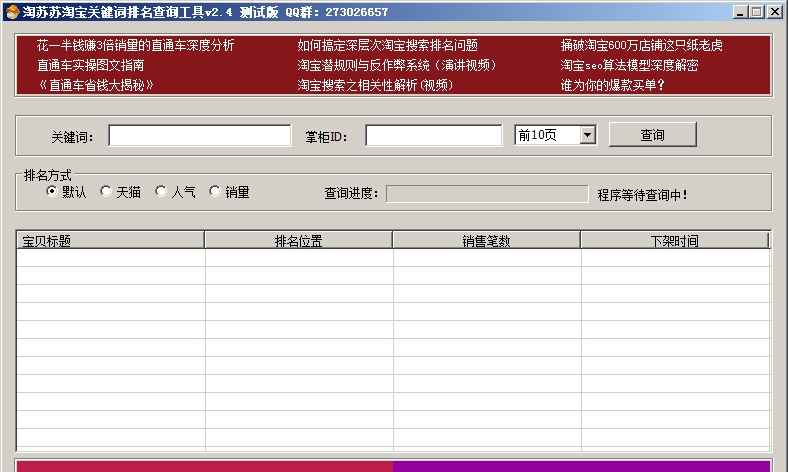Screen dimensions: 788x472
Task: Open link 花一半钱赚3倍销量的直通车深度分析
Action: pyautogui.click(x=135, y=45)
